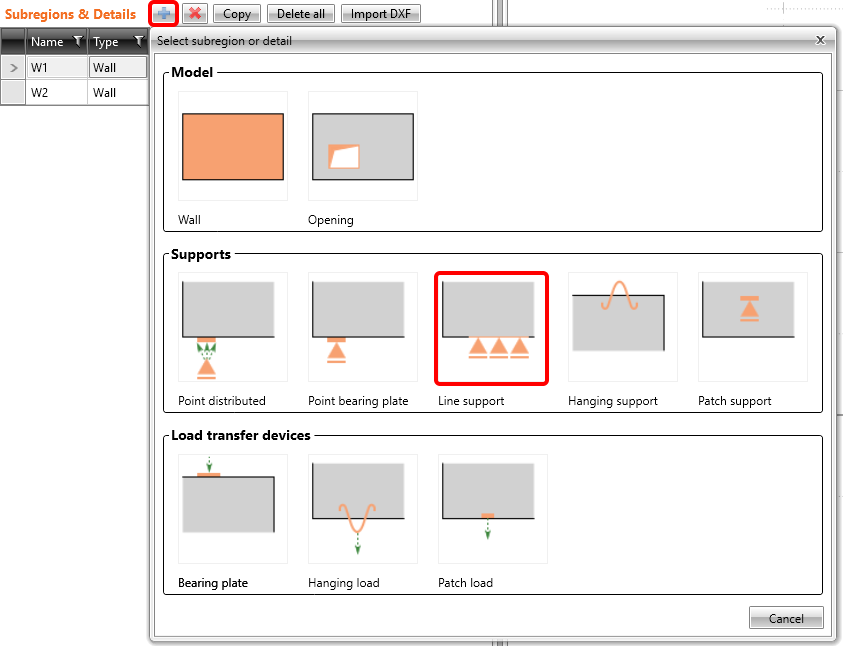Select Point bearing plate support

362,327
